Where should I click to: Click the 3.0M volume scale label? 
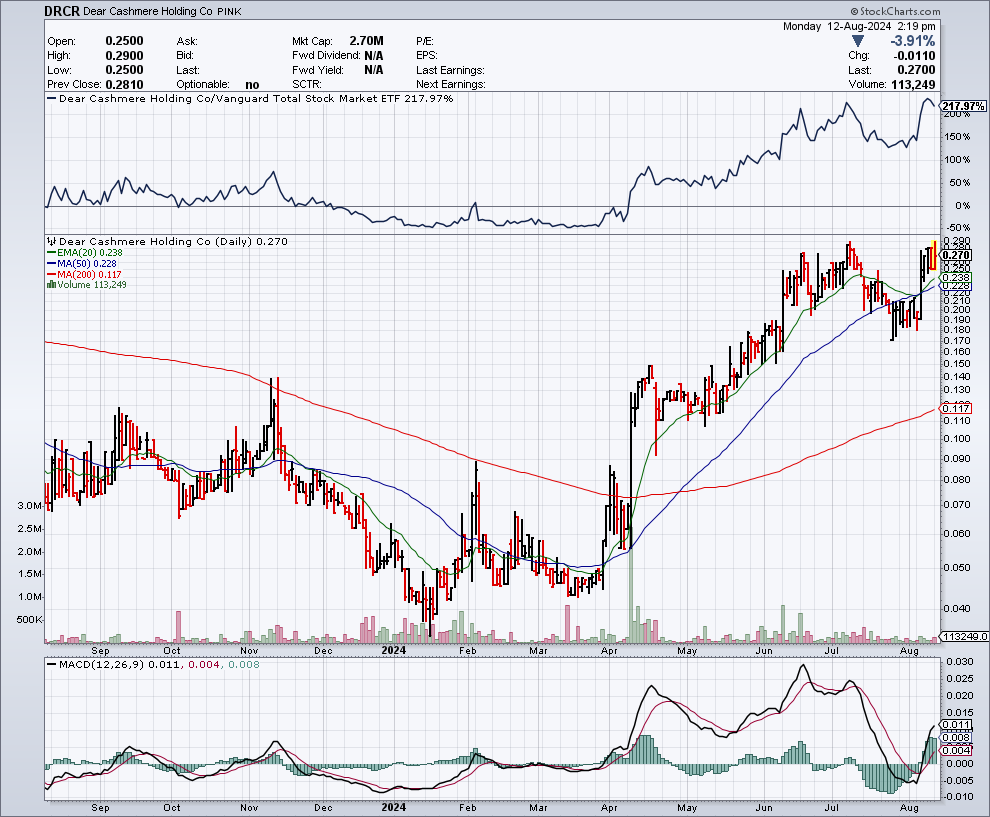pos(30,506)
